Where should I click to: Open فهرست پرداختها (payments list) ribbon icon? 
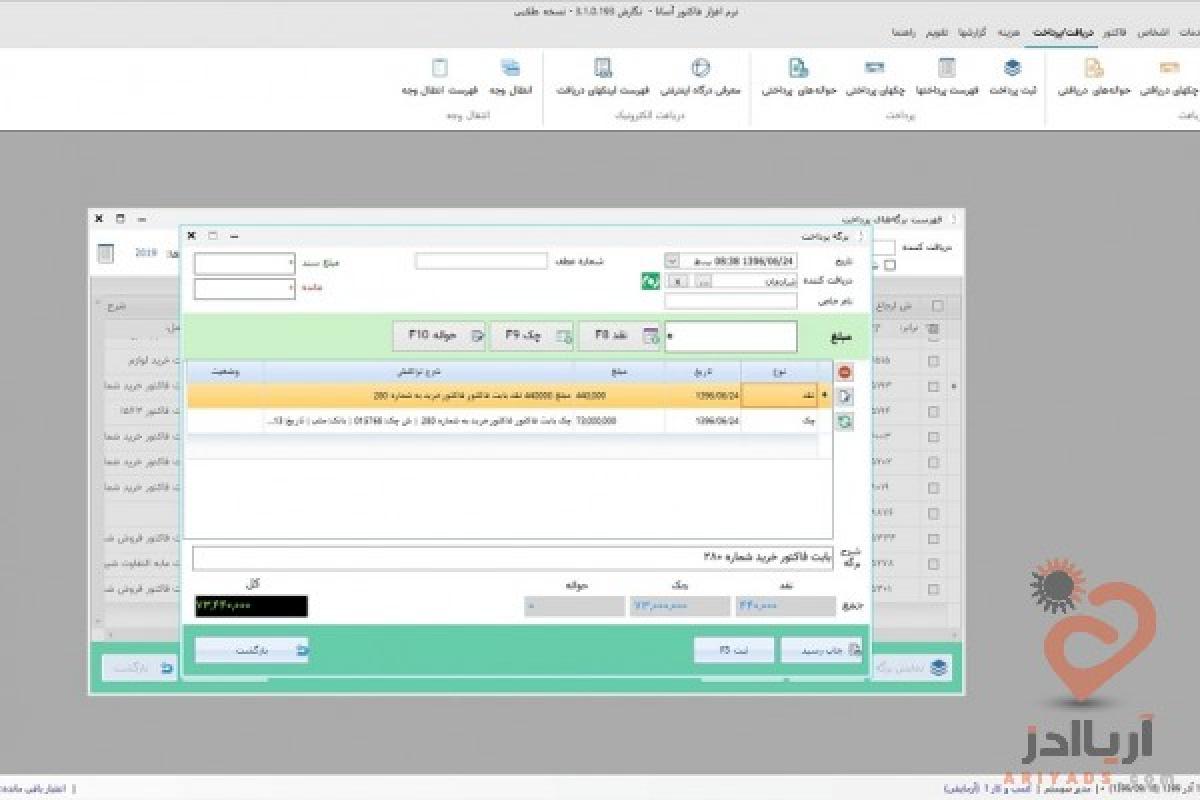(x=945, y=78)
